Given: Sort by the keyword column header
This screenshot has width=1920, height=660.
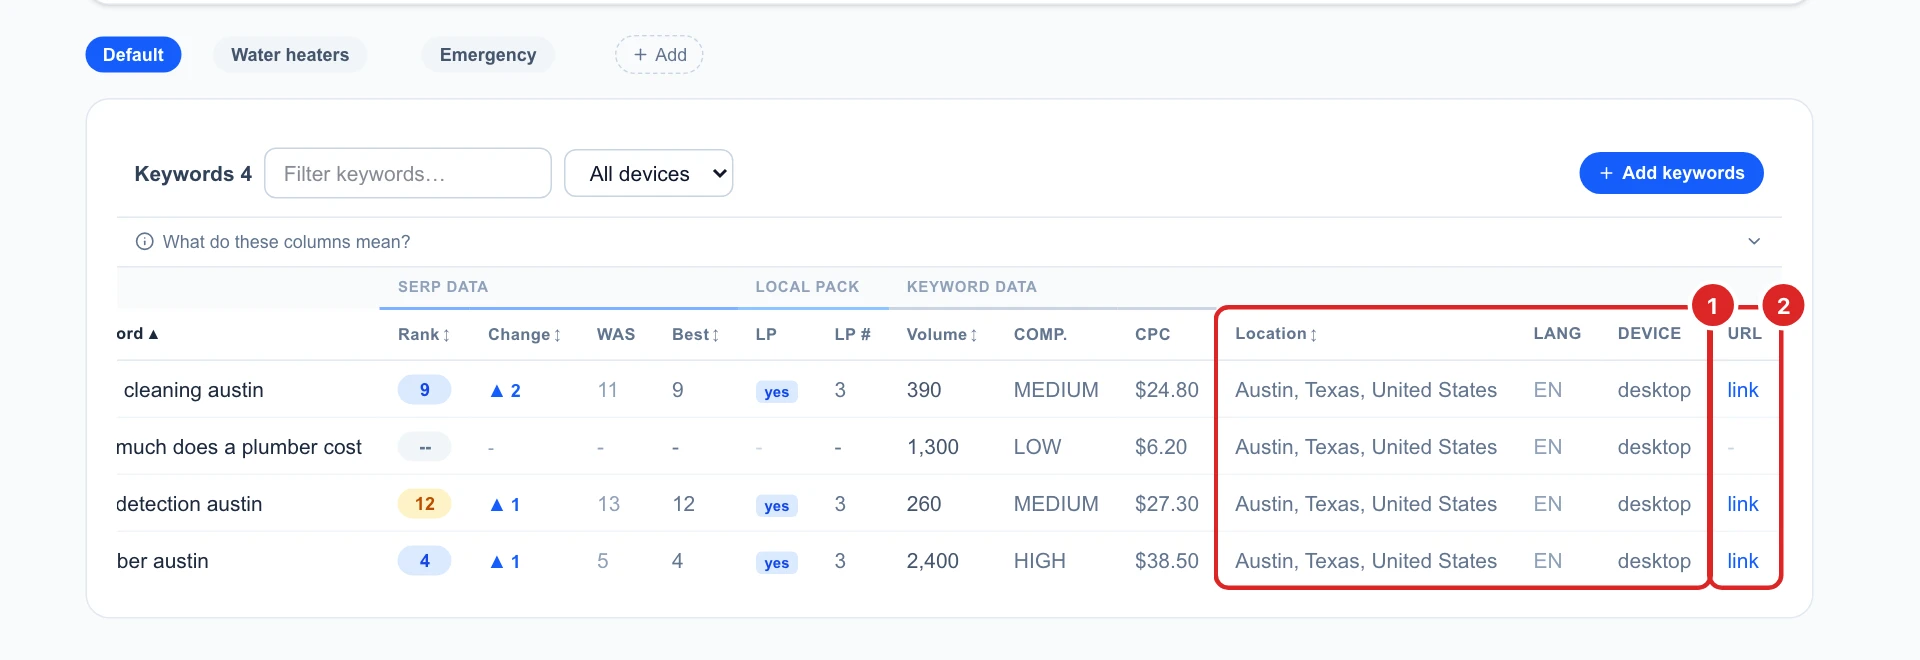Looking at the screenshot, I should coord(137,334).
